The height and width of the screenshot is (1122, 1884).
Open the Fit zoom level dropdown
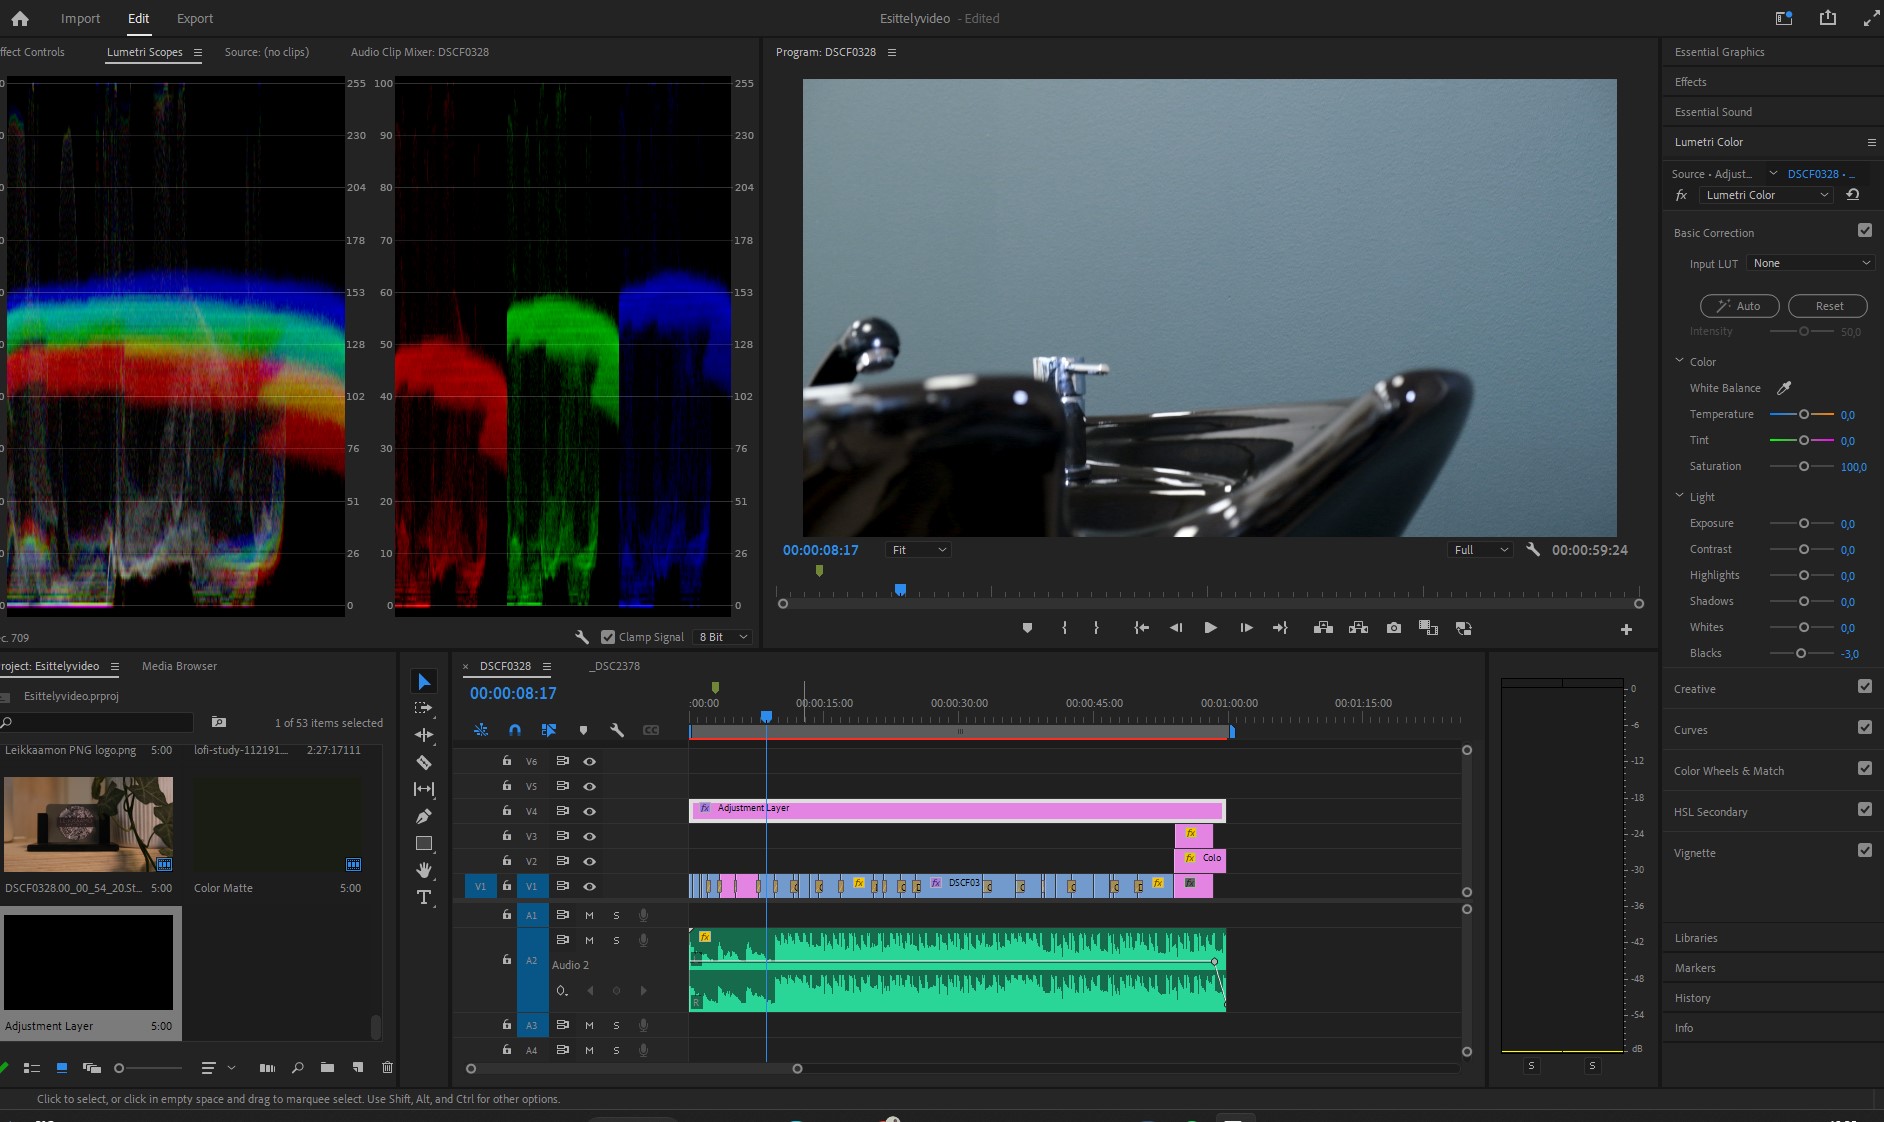click(x=918, y=550)
